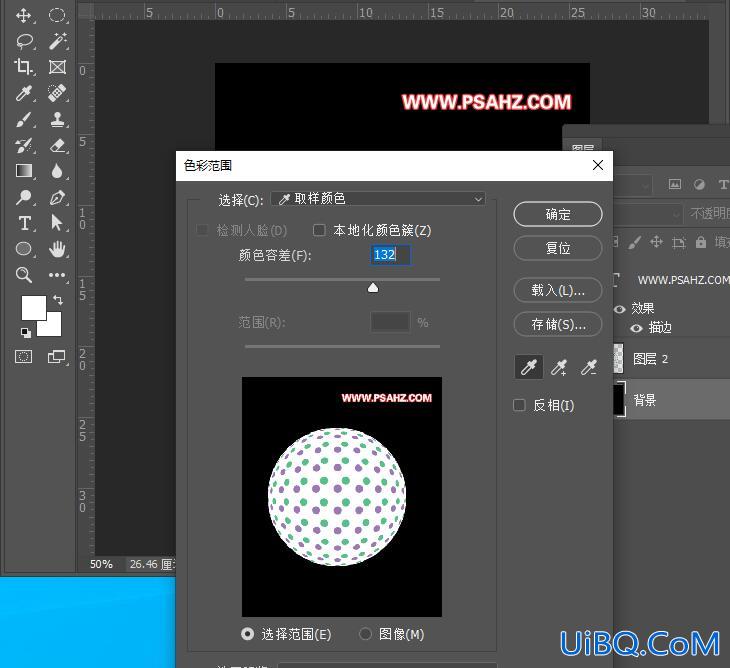Select the Dodge tool
Screen dimensions: 730x668
[23, 197]
